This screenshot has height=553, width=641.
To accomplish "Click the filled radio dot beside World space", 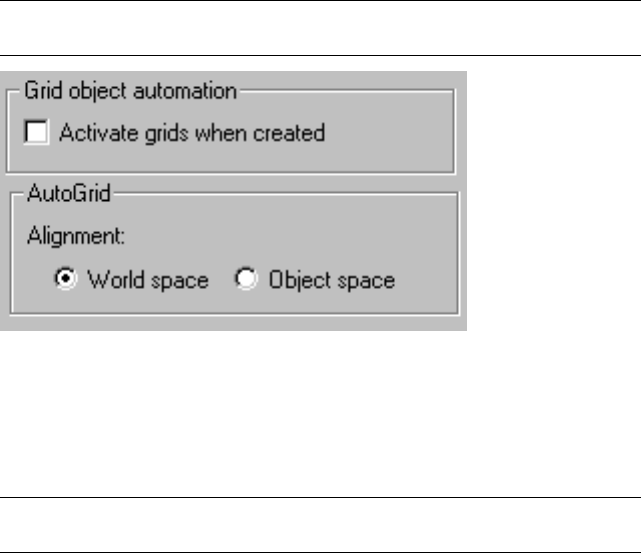I will (x=67, y=280).
